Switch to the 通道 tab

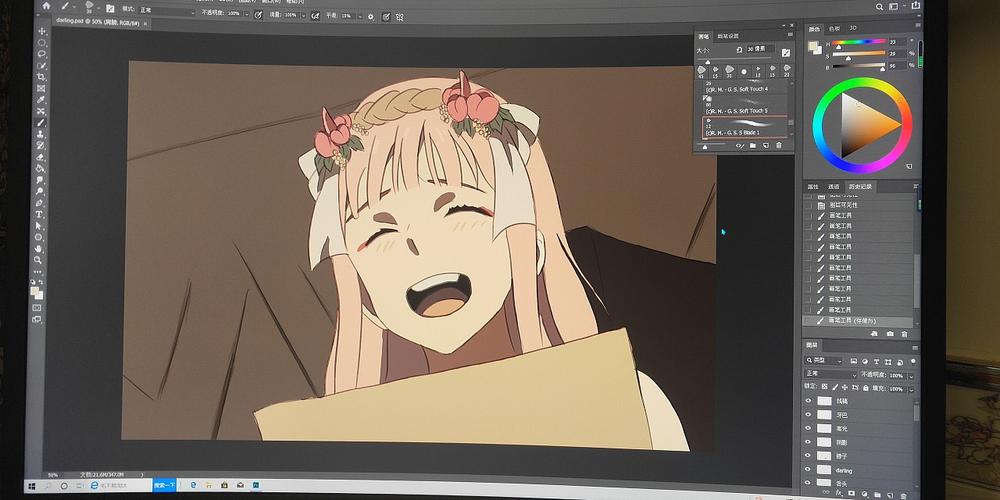pyautogui.click(x=834, y=187)
